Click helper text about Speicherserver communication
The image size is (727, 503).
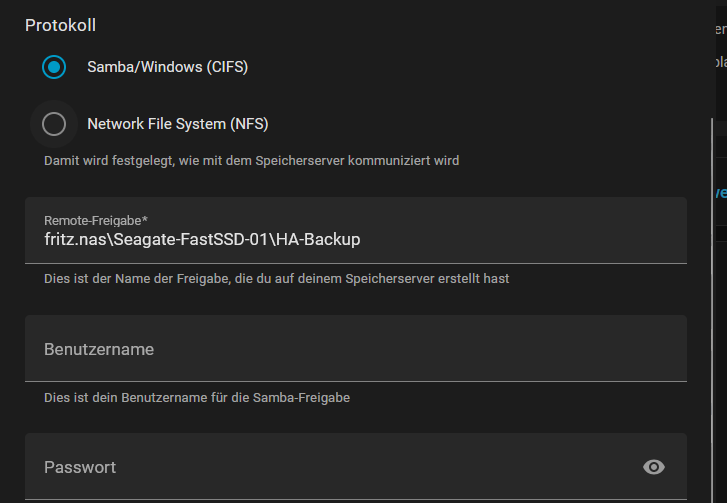point(251,161)
